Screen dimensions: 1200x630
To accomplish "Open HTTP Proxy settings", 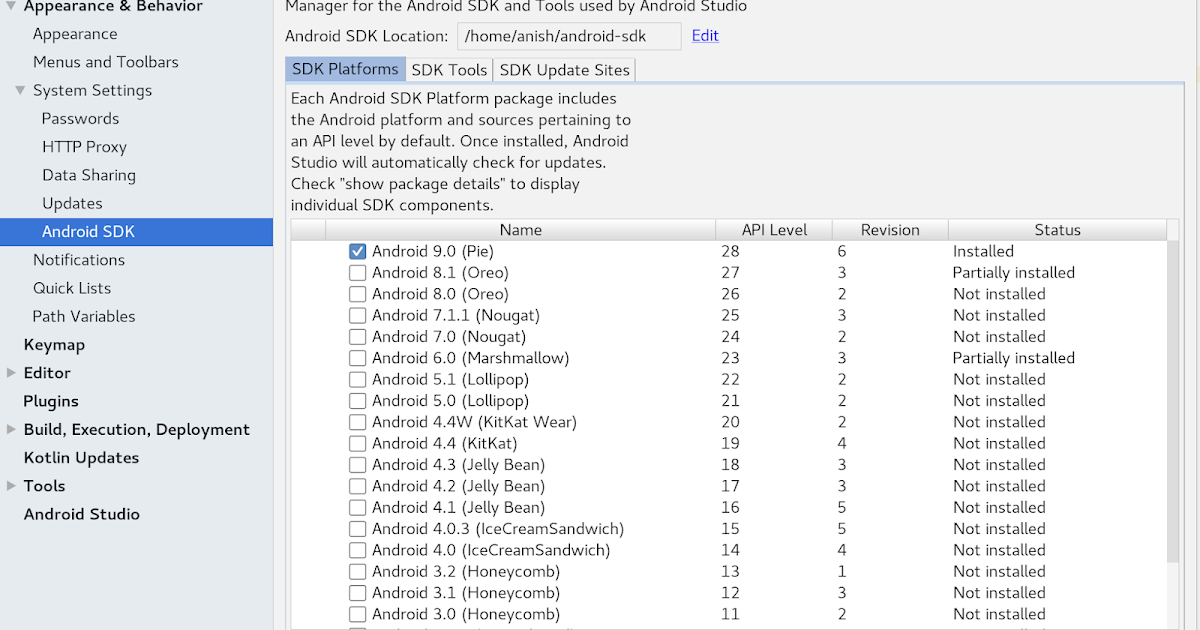I will point(84,147).
